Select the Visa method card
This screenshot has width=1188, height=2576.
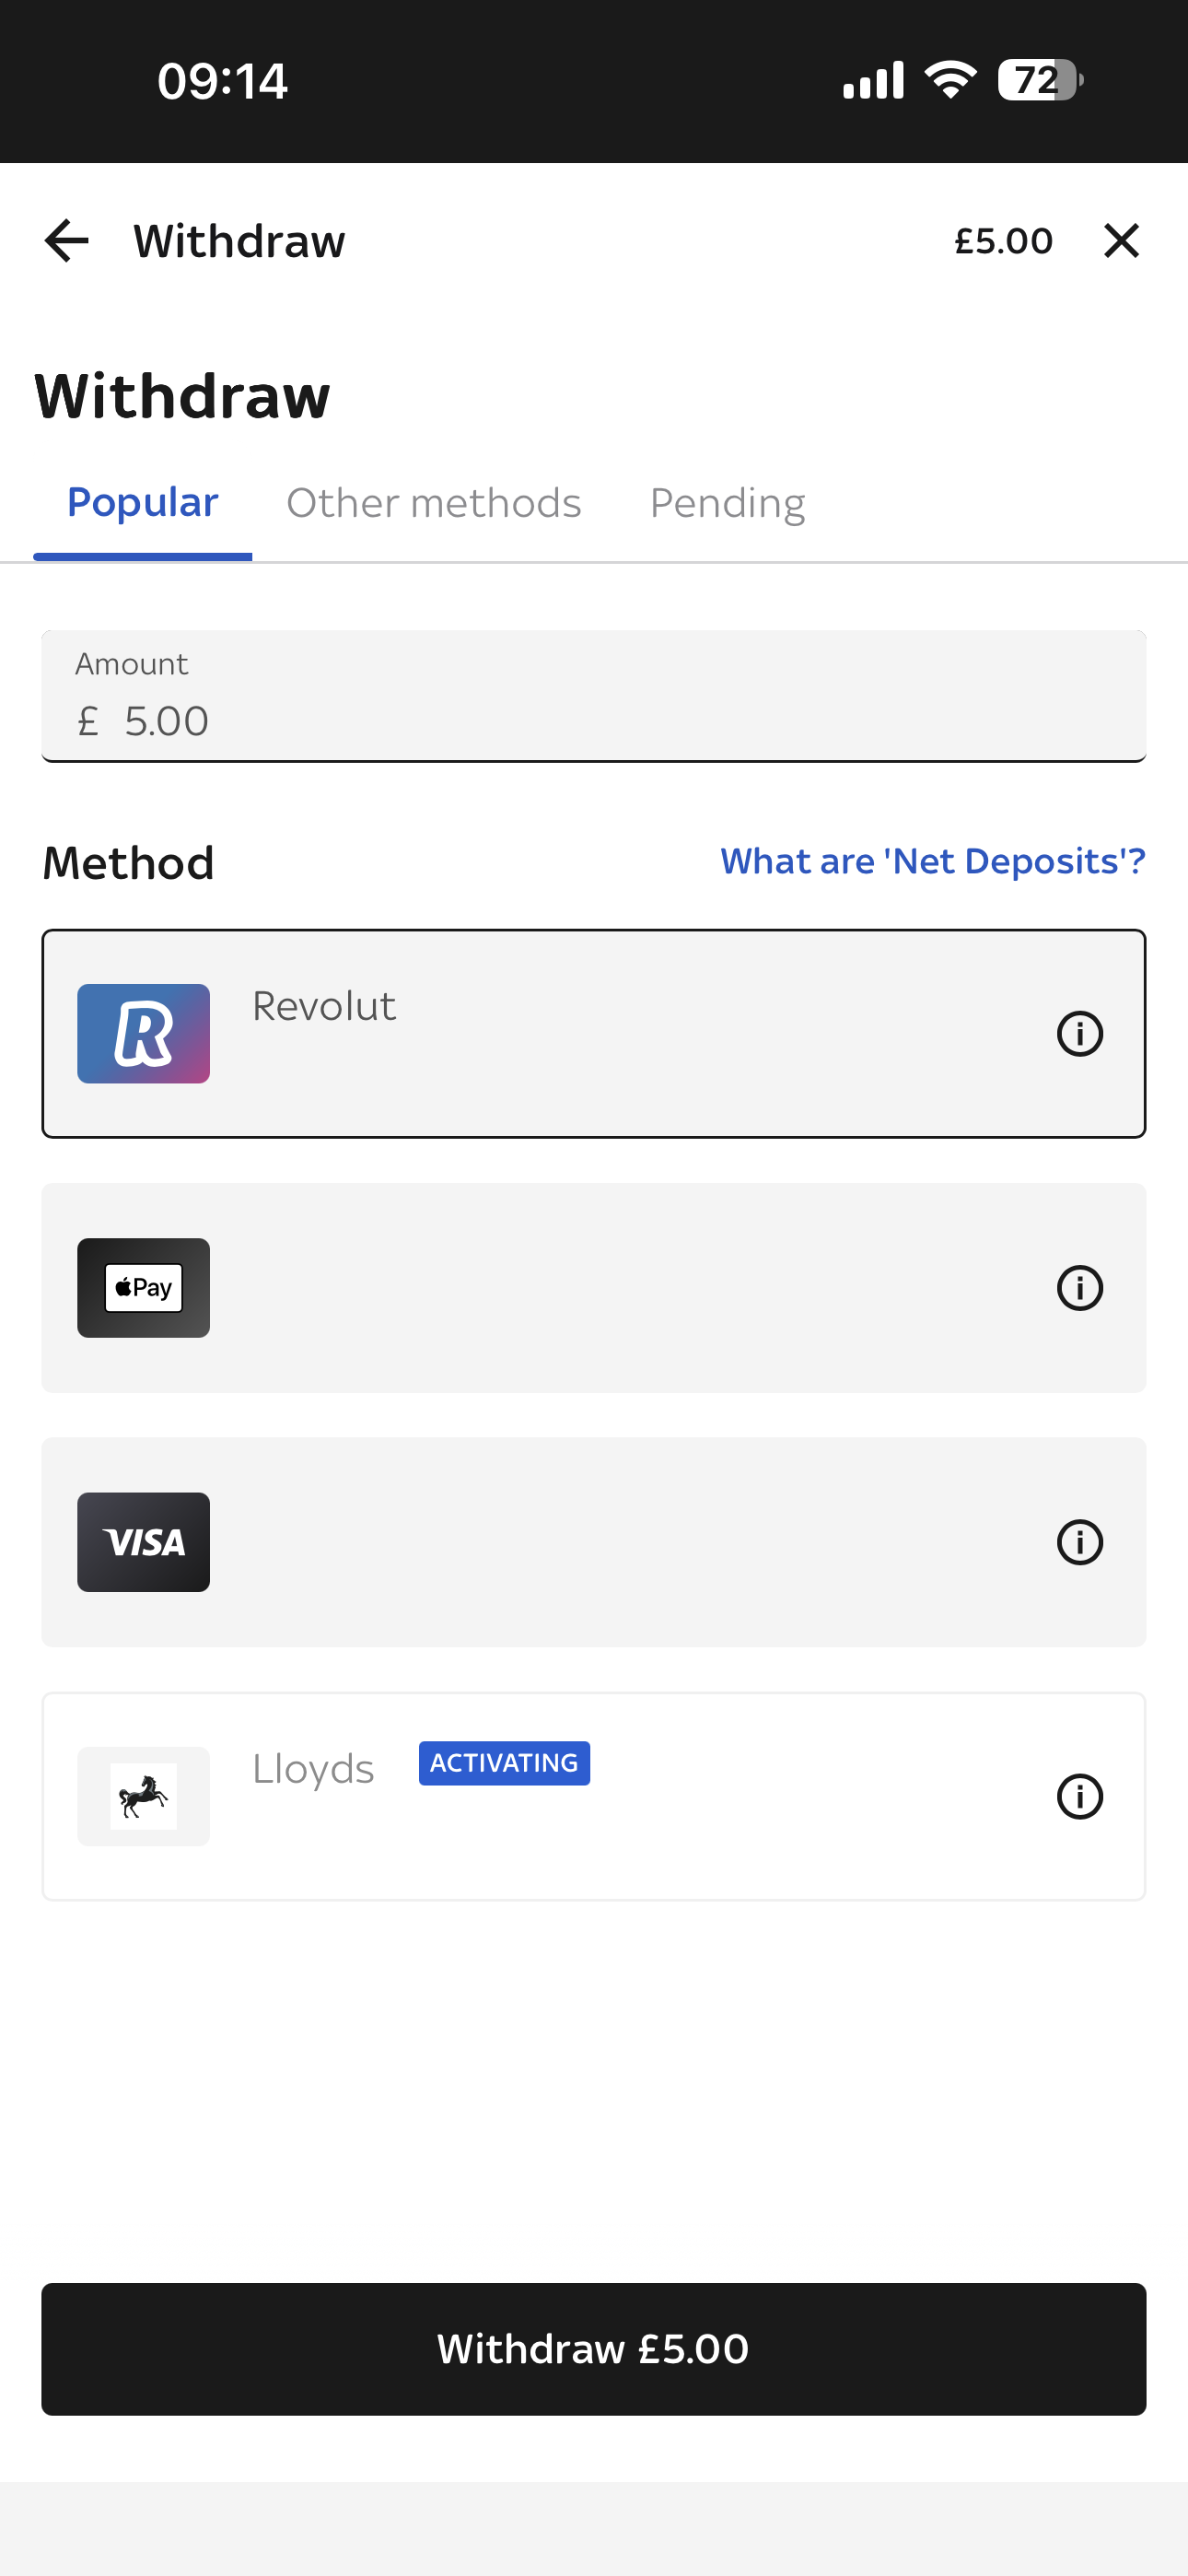594,1542
